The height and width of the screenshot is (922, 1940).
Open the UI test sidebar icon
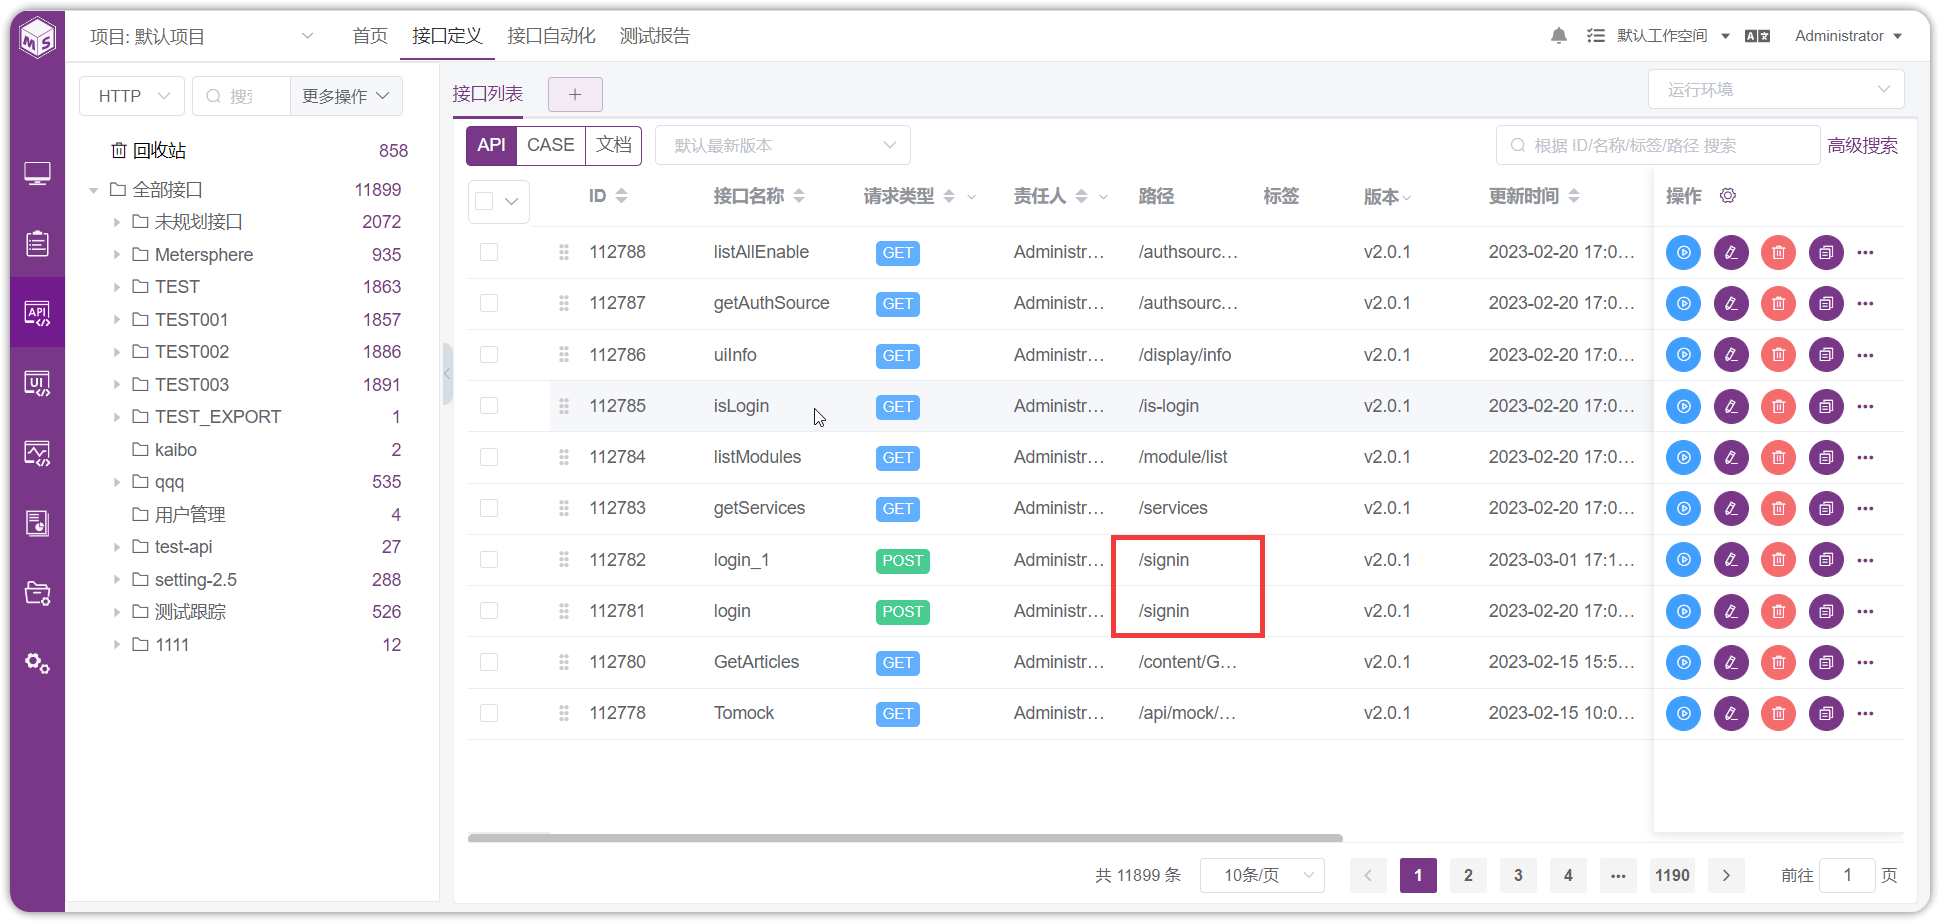click(37, 383)
